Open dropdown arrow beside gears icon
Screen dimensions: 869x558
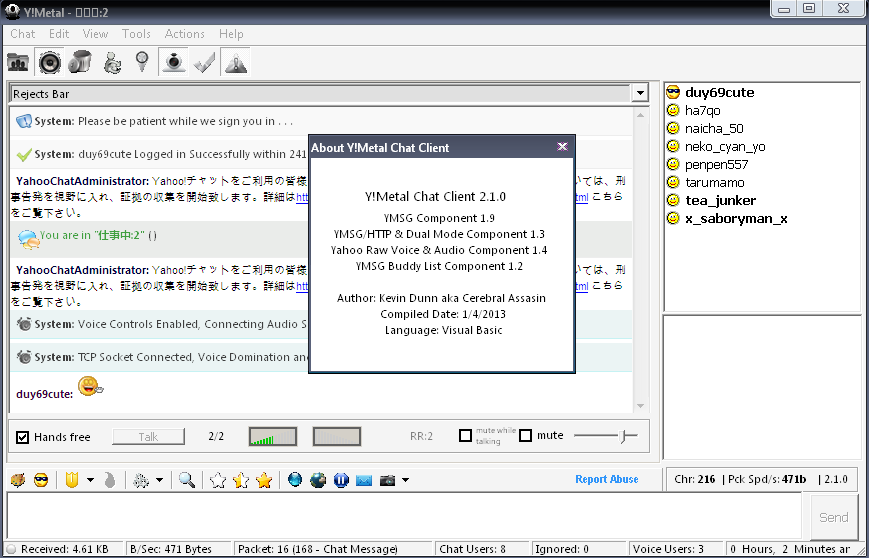159,480
